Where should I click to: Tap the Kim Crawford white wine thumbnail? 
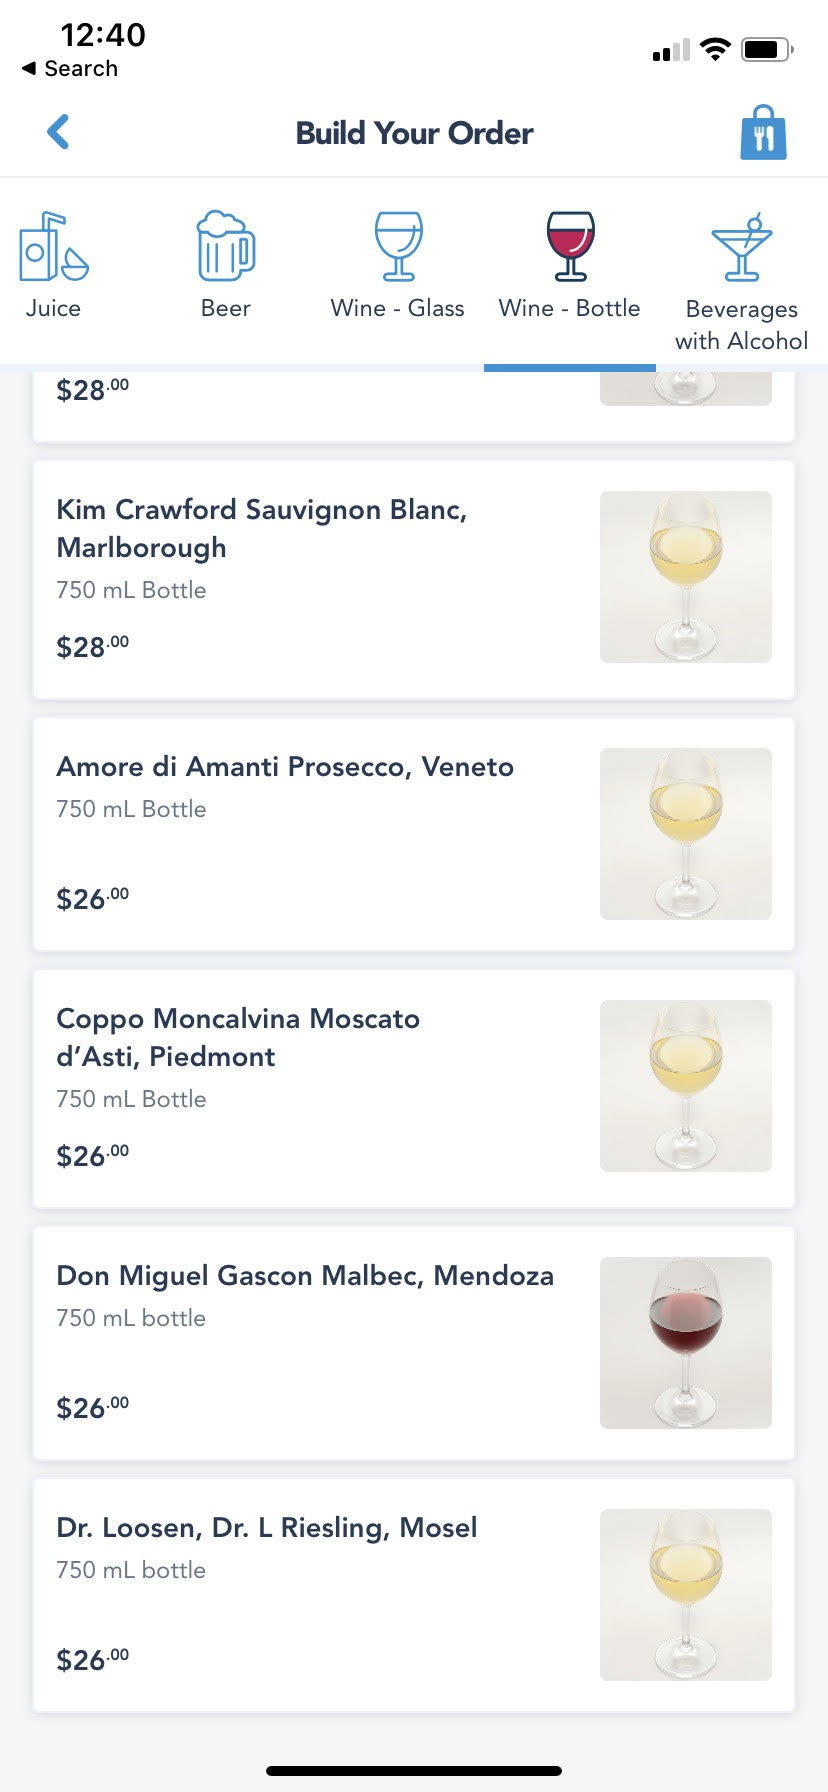pyautogui.click(x=686, y=576)
